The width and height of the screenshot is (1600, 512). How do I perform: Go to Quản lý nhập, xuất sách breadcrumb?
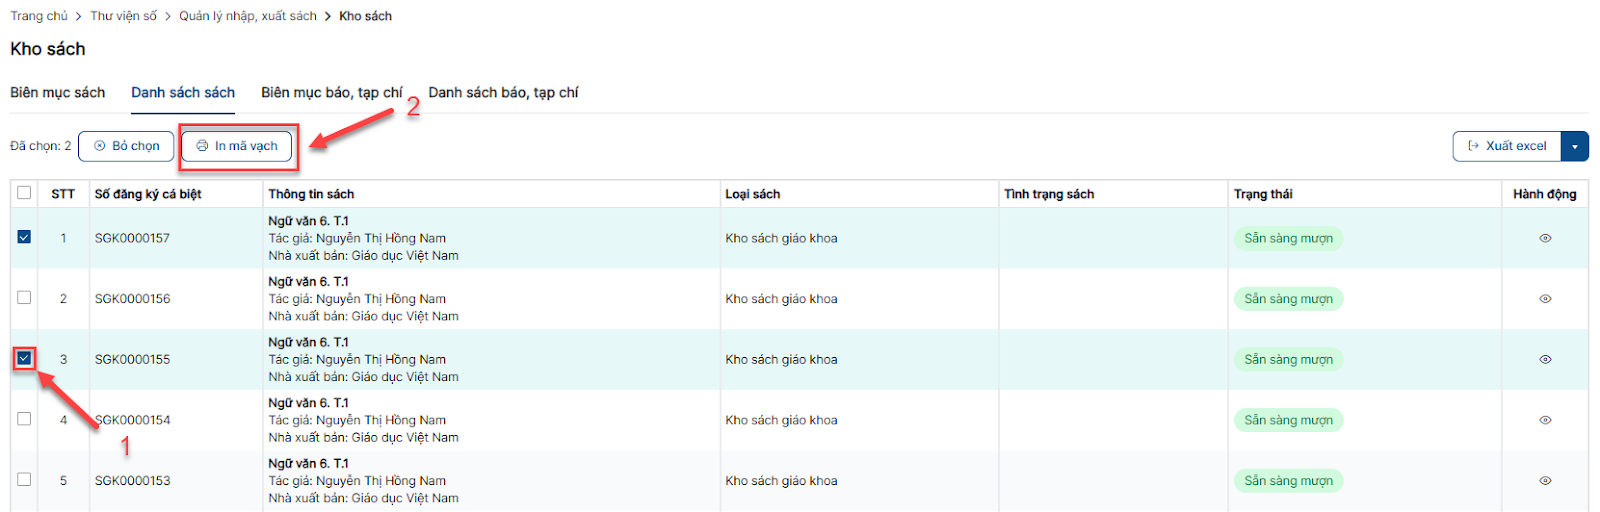pos(247,16)
